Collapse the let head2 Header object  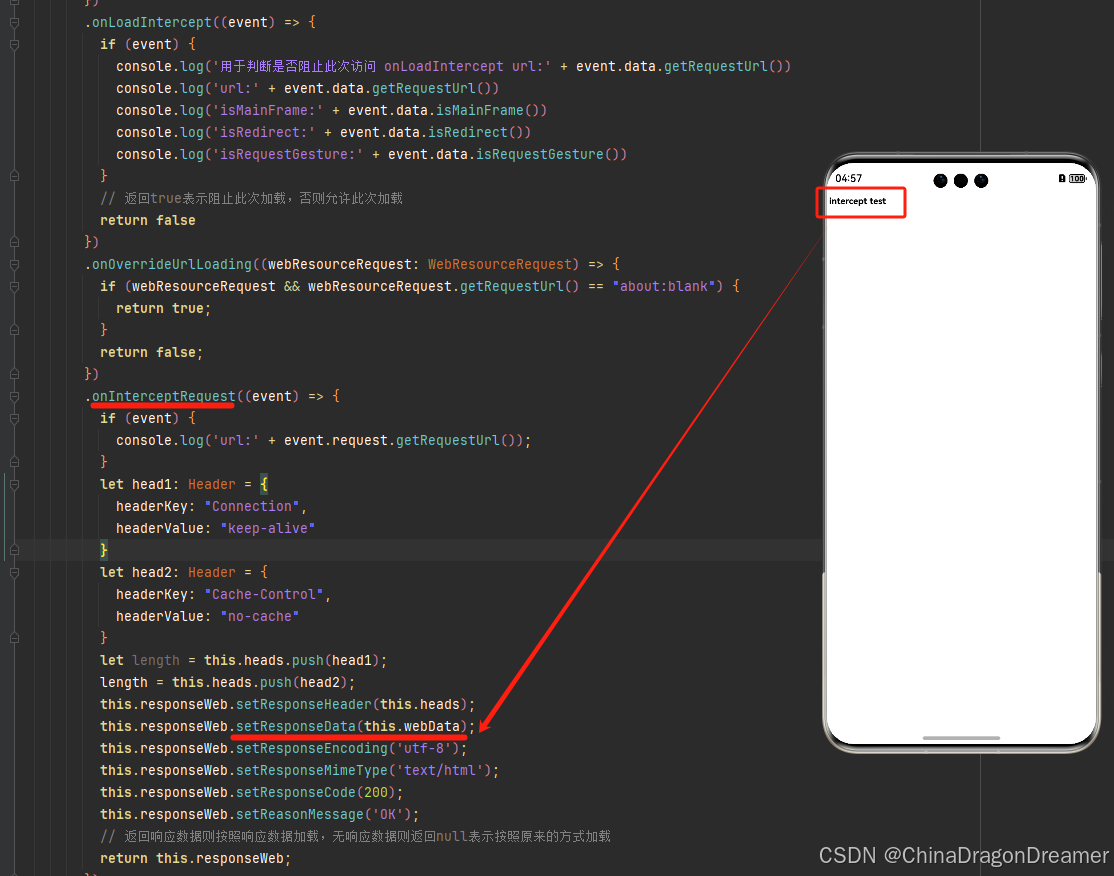[x=14, y=573]
